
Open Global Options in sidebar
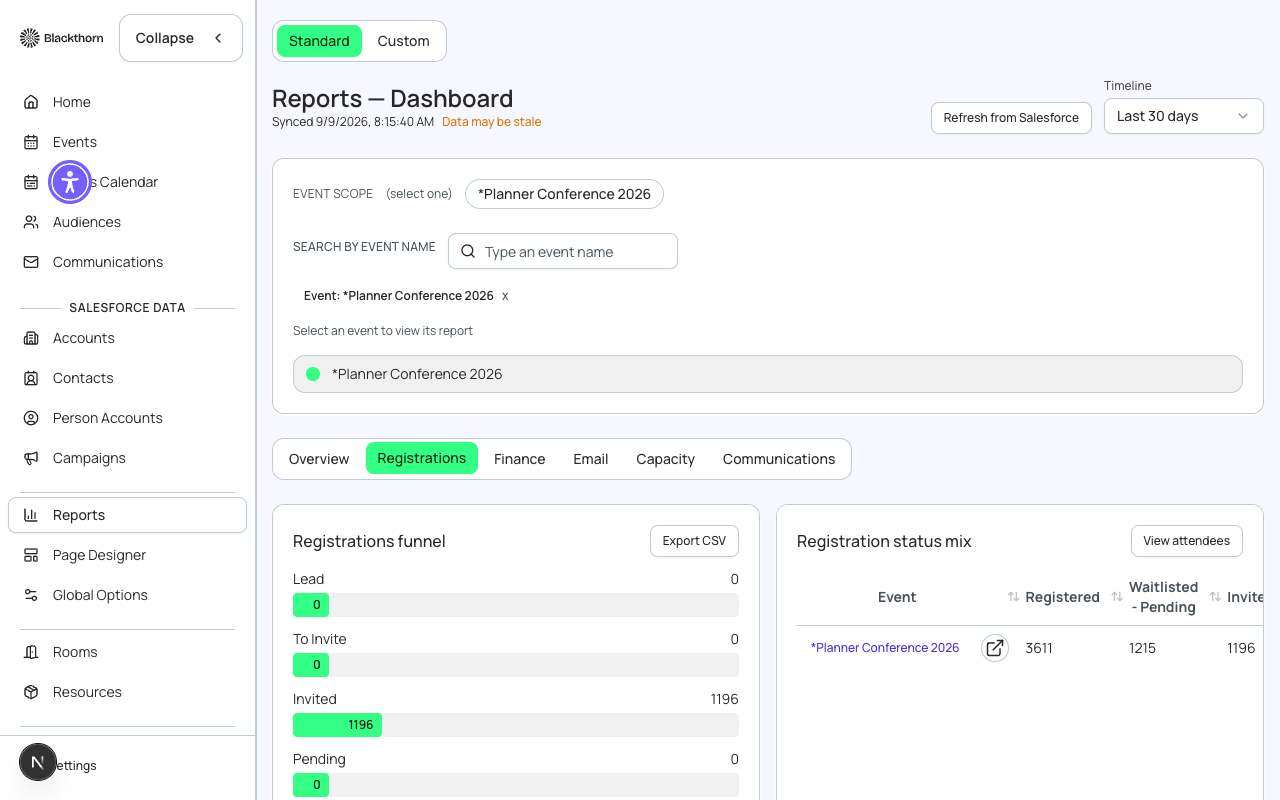pos(127,595)
